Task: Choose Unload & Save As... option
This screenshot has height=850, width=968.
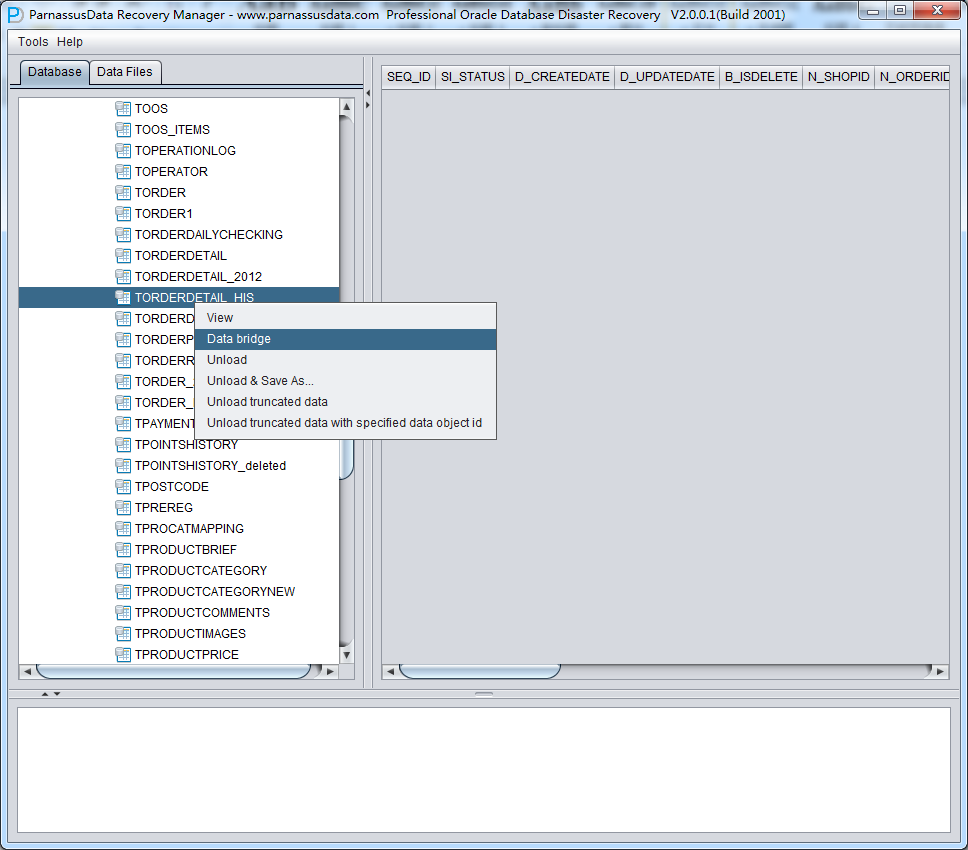Action: pyautogui.click(x=260, y=381)
